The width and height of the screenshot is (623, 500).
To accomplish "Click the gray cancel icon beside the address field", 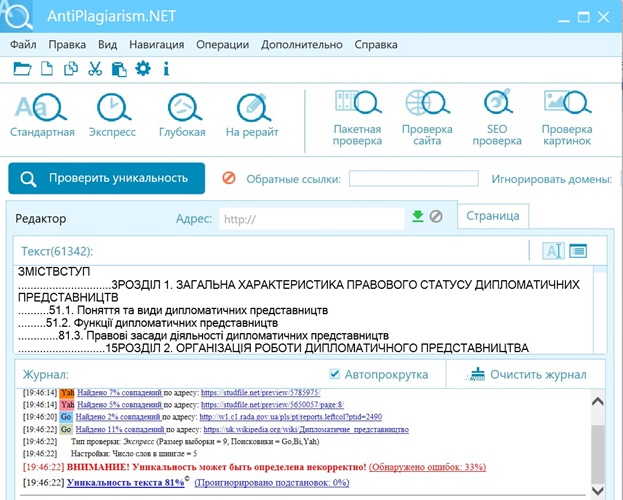I will tap(436, 217).
